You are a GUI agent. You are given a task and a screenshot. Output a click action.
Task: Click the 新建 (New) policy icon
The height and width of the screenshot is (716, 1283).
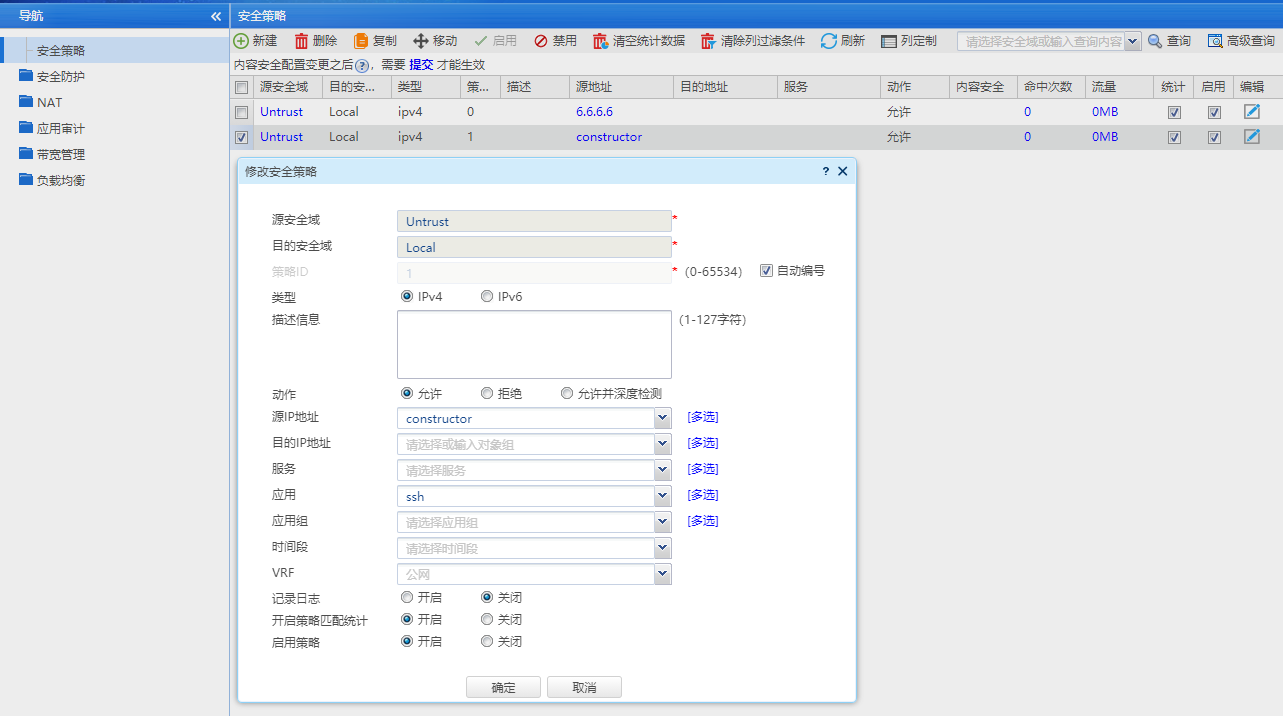tap(241, 41)
